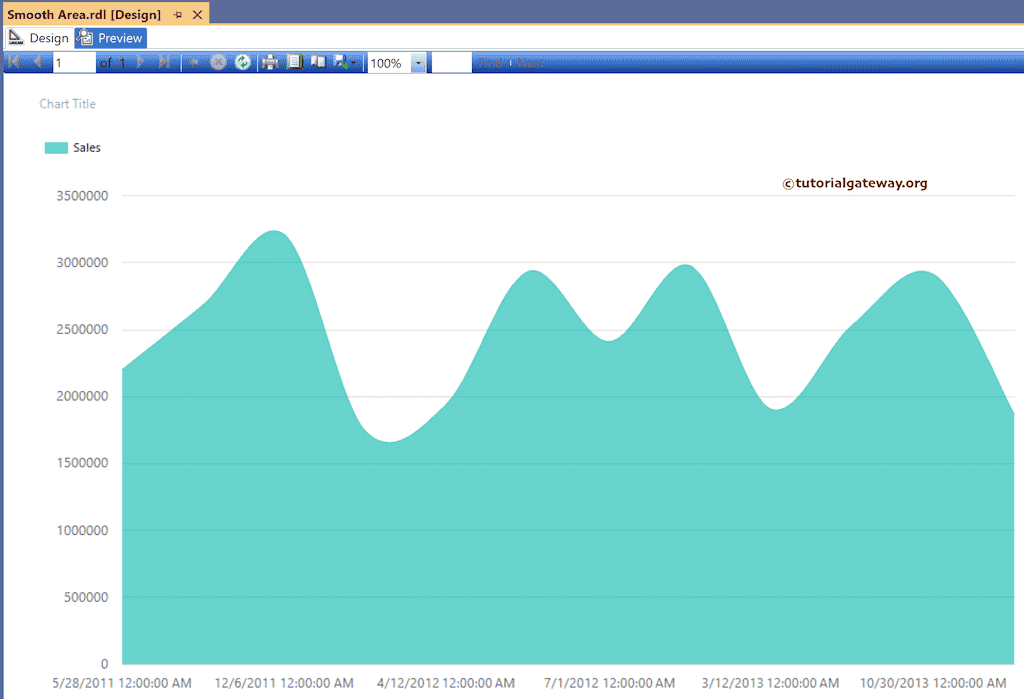
Task: Click the 2000000 axis label
Action: (82, 396)
